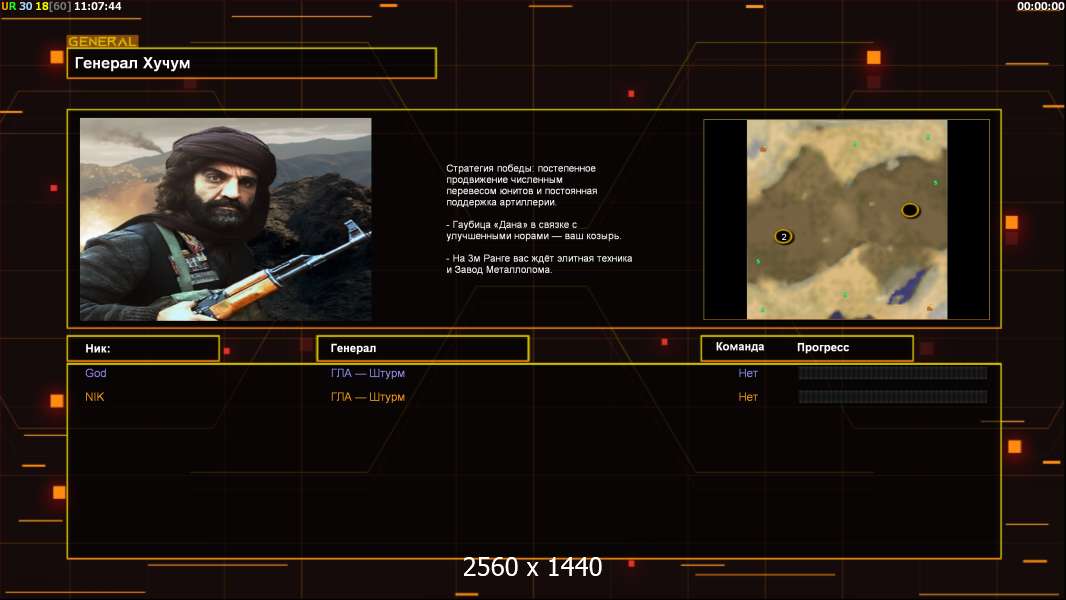The image size is (1066, 600).
Task: Click the orange square left of the general title
Action: click(x=57, y=58)
